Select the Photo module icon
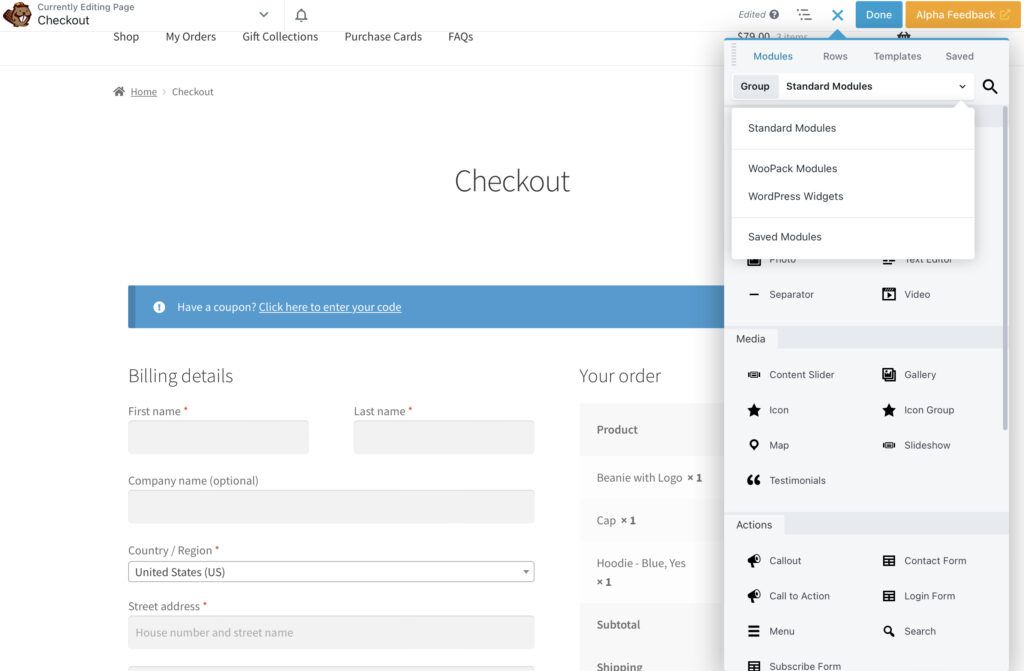This screenshot has height=671, width=1024. [x=752, y=258]
